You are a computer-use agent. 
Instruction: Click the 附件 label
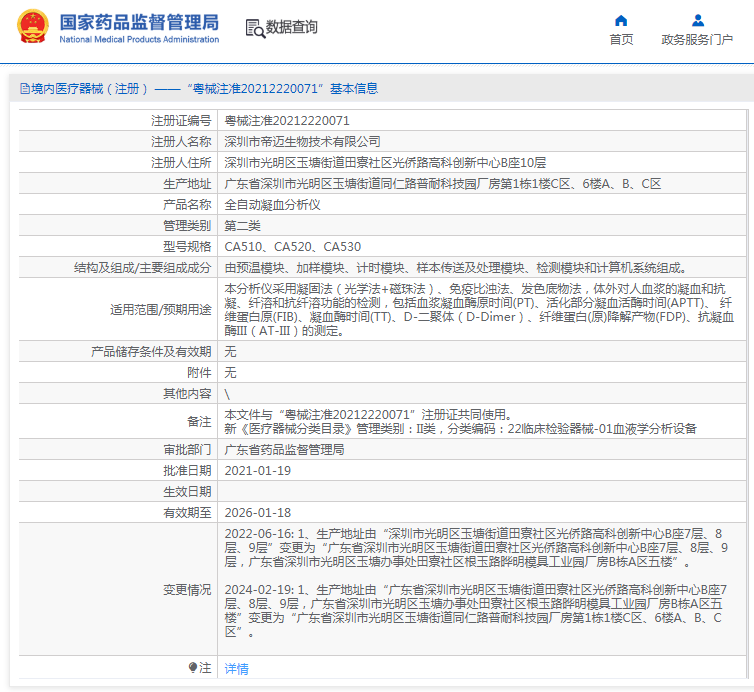(199, 373)
